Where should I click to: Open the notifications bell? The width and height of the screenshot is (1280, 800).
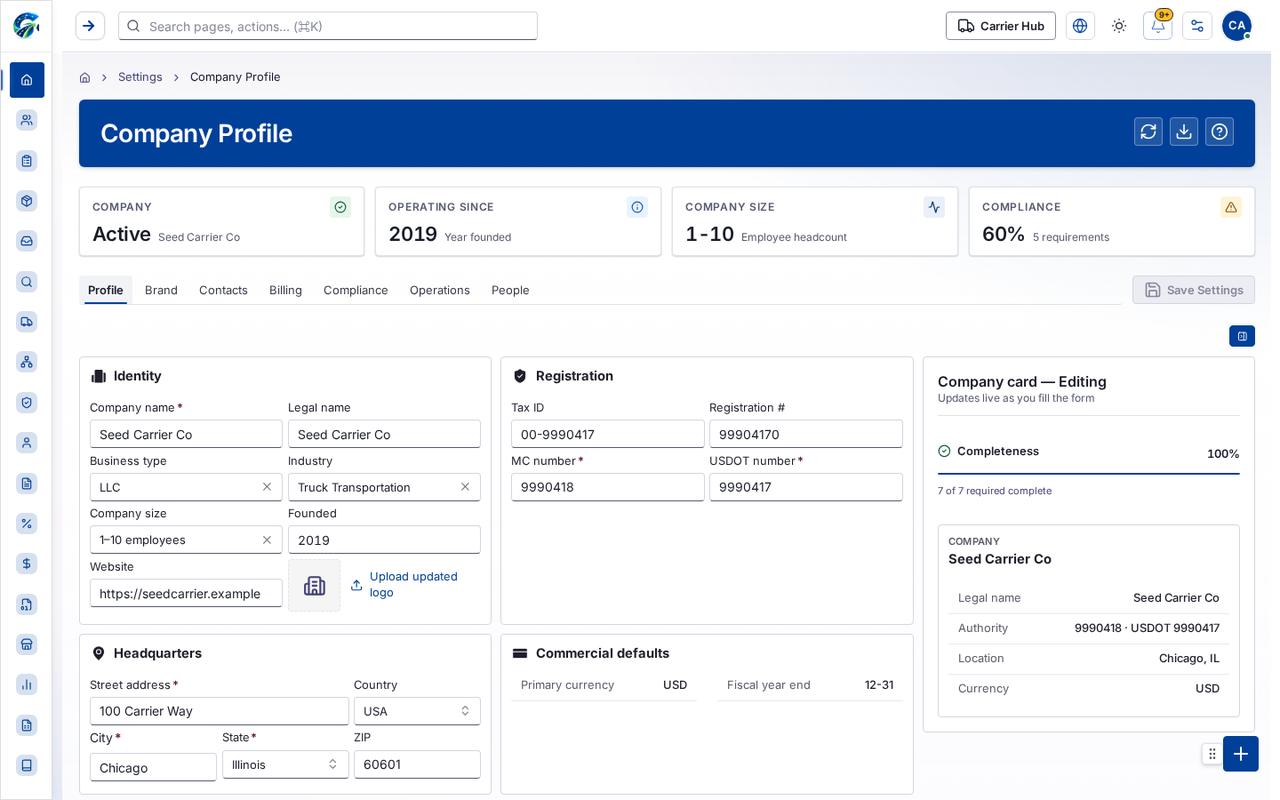click(x=1158, y=26)
